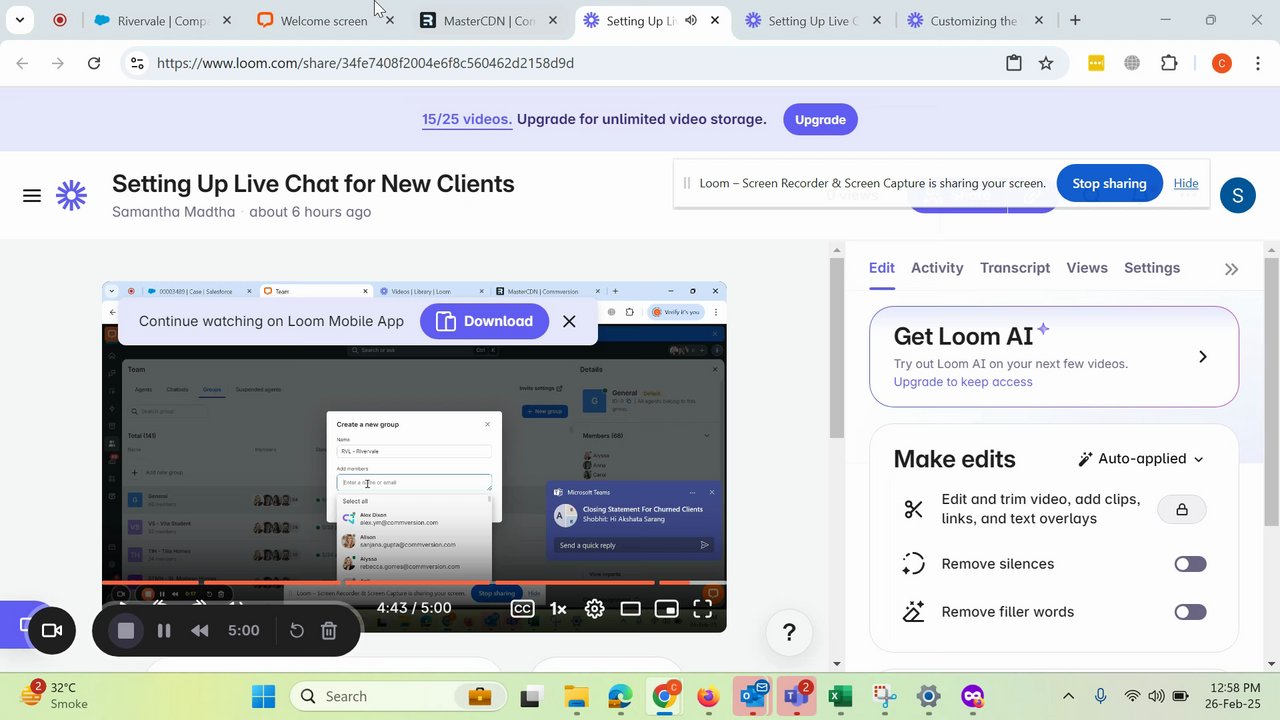Show hidden system tray icons
Viewport: 1280px width, 720px height.
point(1068,696)
